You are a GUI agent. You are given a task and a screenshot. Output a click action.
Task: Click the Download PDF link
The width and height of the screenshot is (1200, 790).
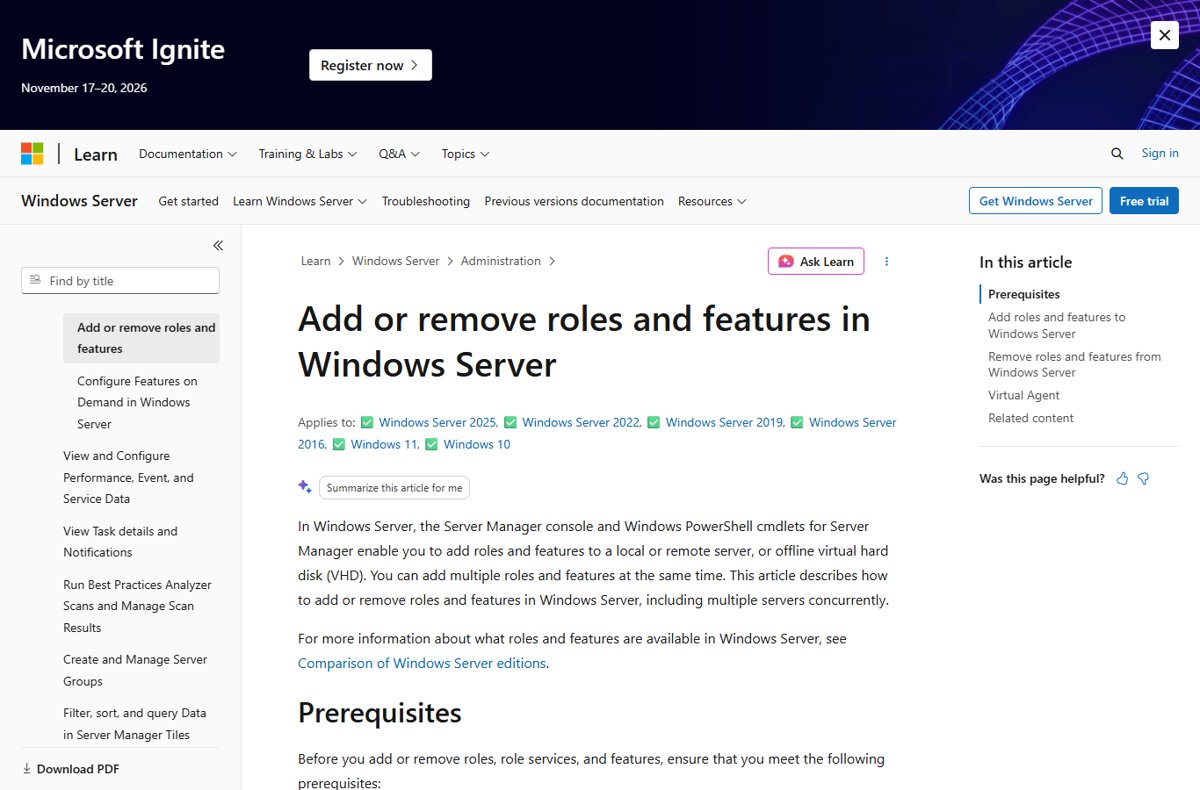[x=71, y=769]
